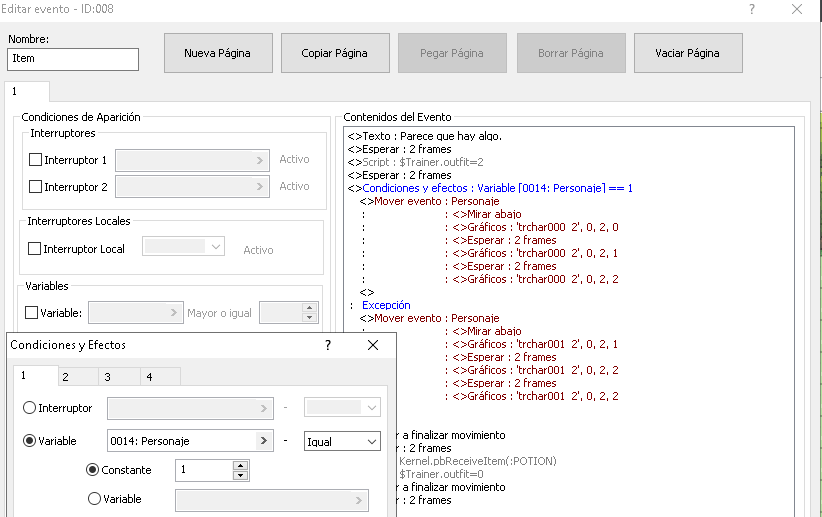Toggle the Interruptor Local checkbox
Screen dimensions: 822x517
point(35,249)
